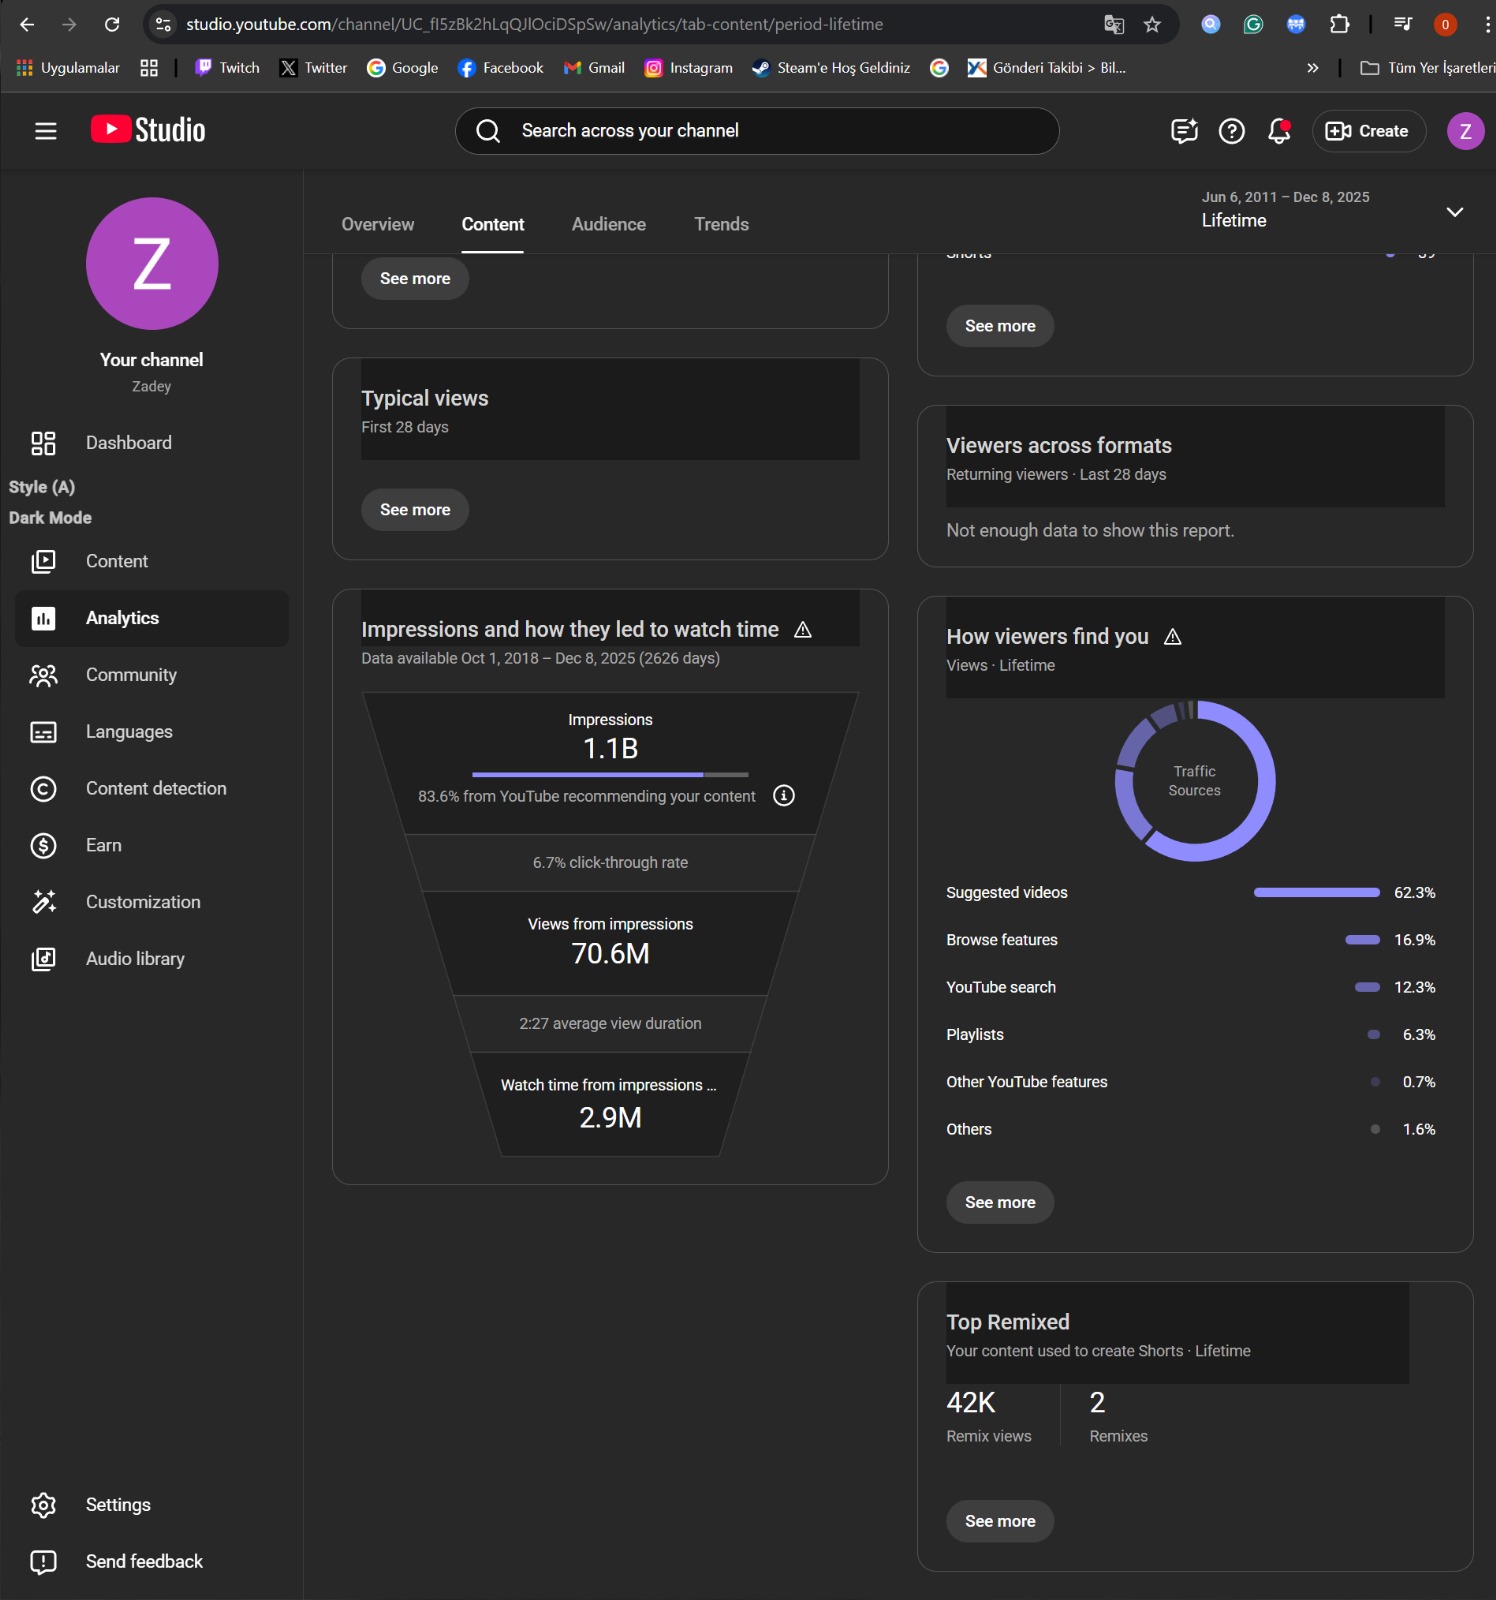Open the hamburger navigation menu
Viewport: 1496px width, 1600px height.
point(45,131)
